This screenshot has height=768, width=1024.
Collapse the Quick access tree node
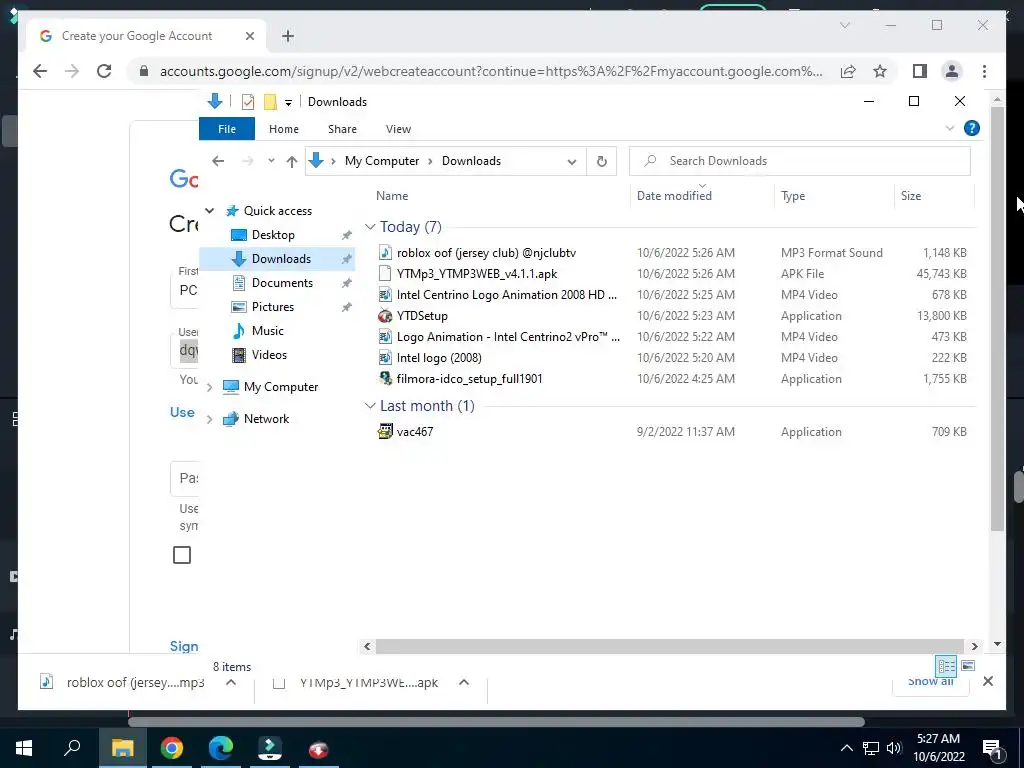coord(210,211)
